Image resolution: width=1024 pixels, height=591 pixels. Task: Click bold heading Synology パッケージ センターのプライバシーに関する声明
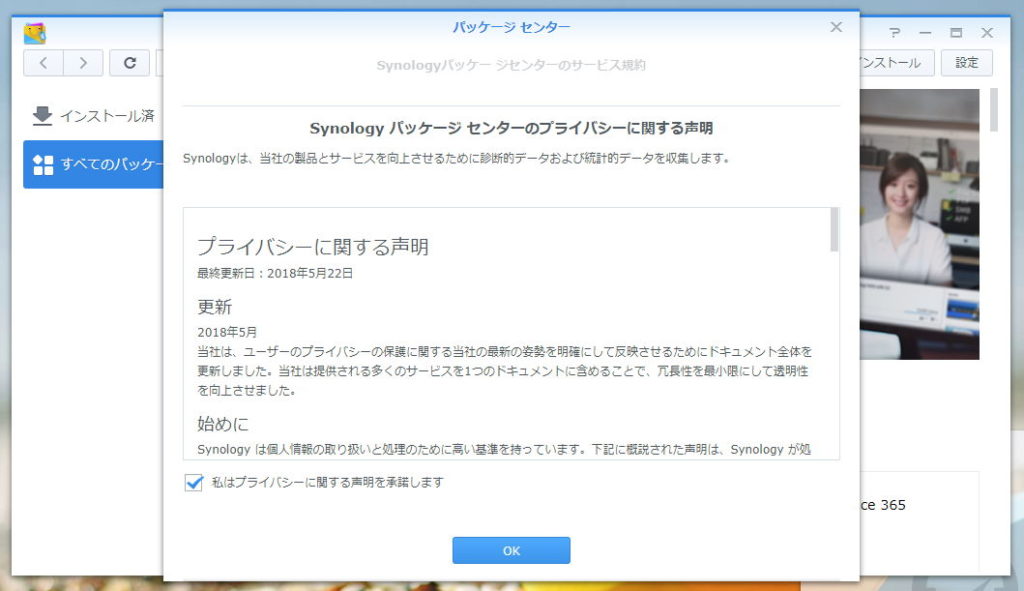[x=511, y=128]
